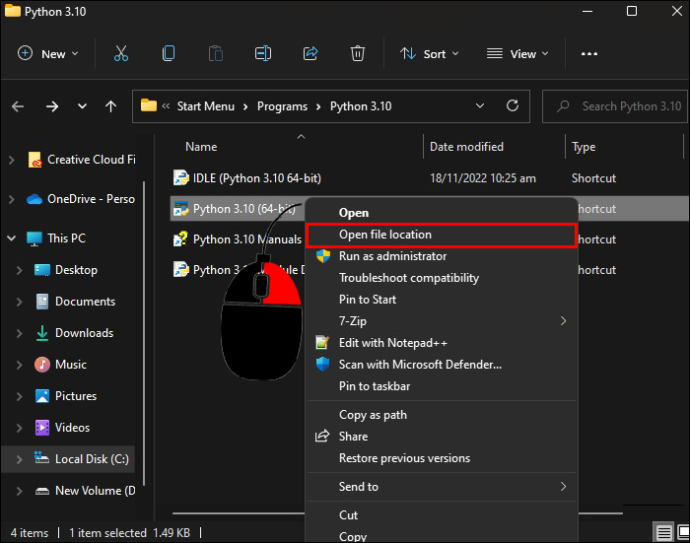The width and height of the screenshot is (690, 543).
Task: Click the Copy icon in toolbar
Action: (x=169, y=54)
